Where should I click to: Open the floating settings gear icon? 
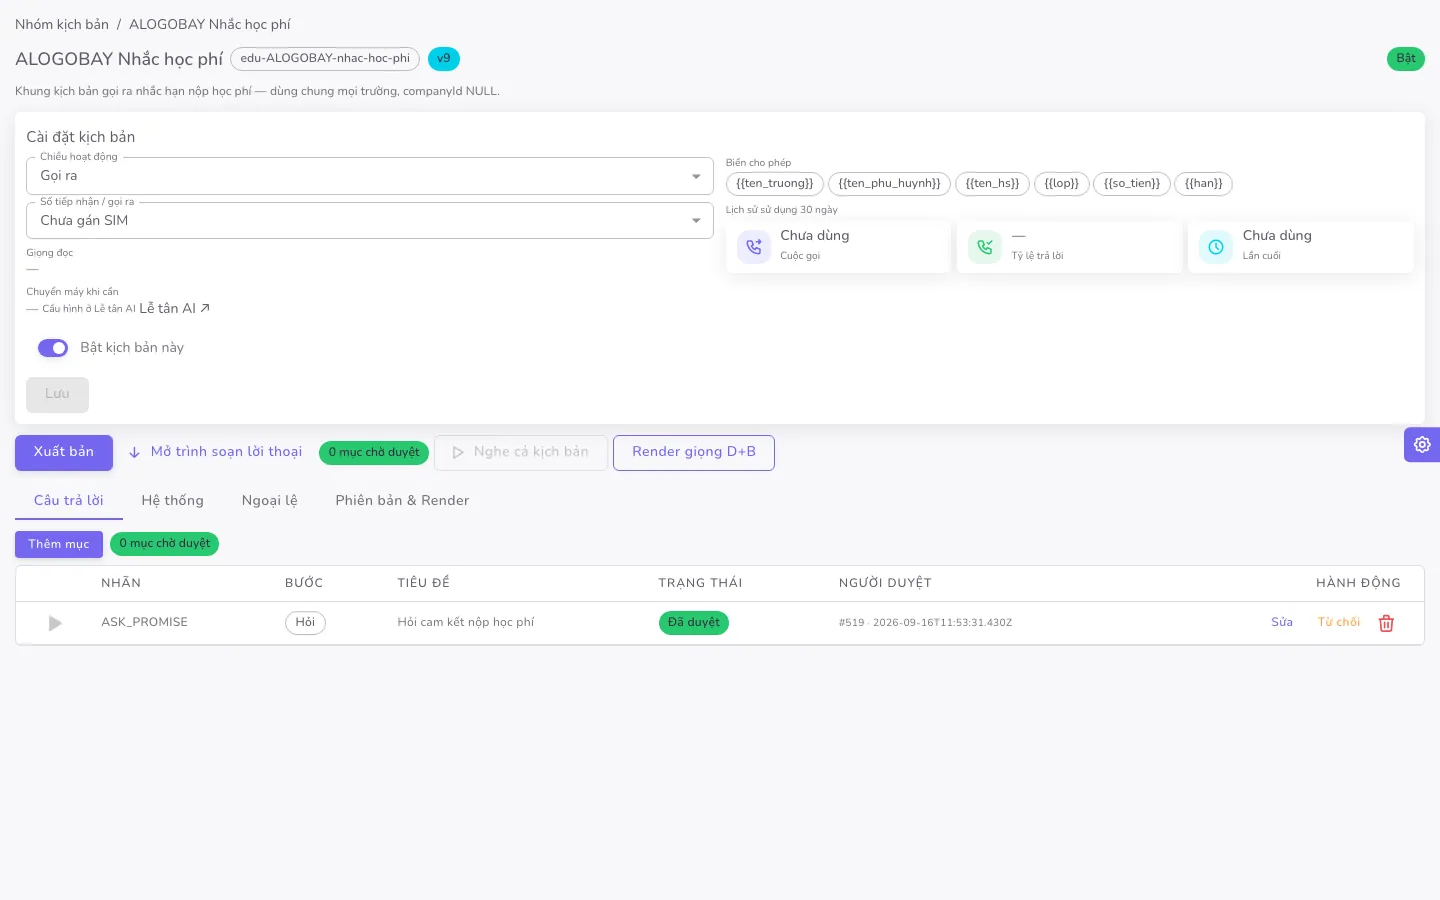[x=1422, y=444]
